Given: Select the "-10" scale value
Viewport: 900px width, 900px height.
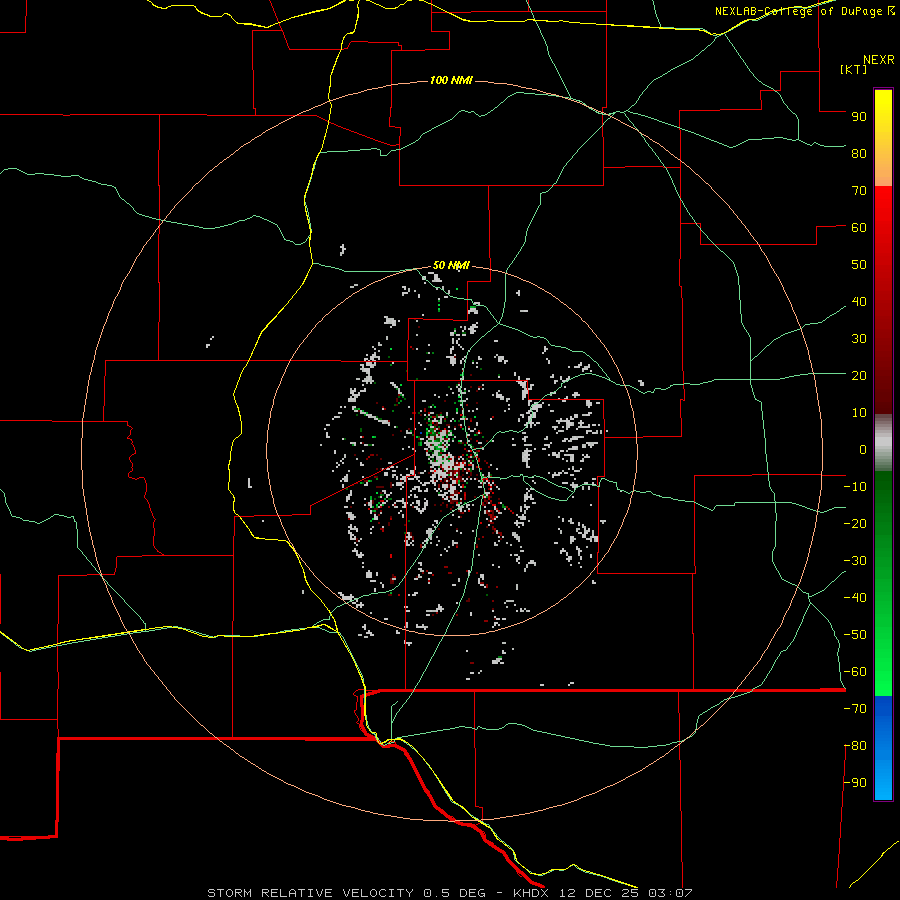Looking at the screenshot, I should click(x=855, y=487).
